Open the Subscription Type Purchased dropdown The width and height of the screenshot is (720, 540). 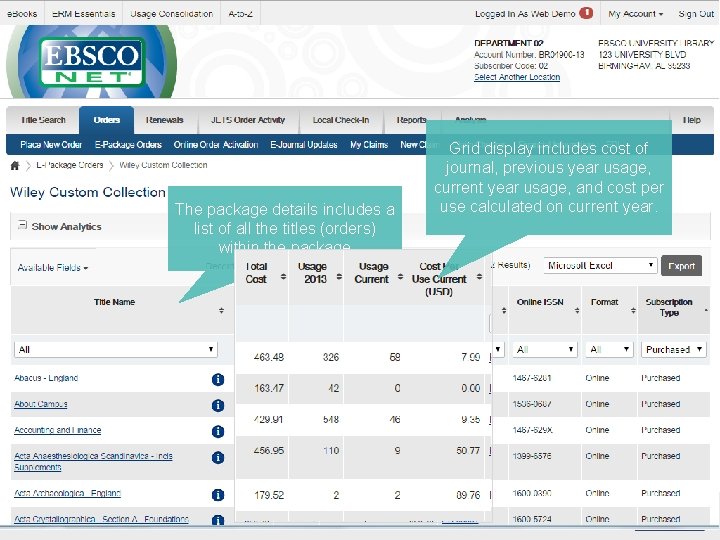click(x=674, y=349)
